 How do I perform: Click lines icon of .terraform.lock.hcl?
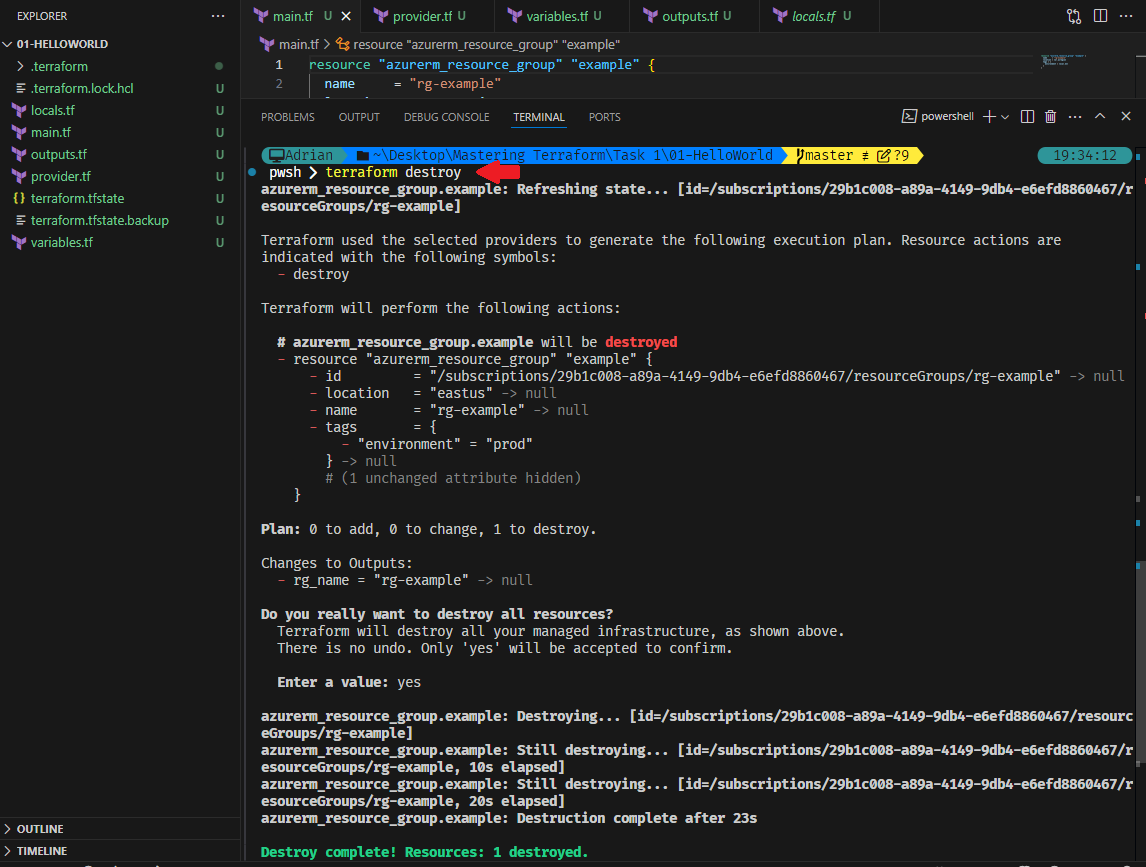[x=20, y=88]
